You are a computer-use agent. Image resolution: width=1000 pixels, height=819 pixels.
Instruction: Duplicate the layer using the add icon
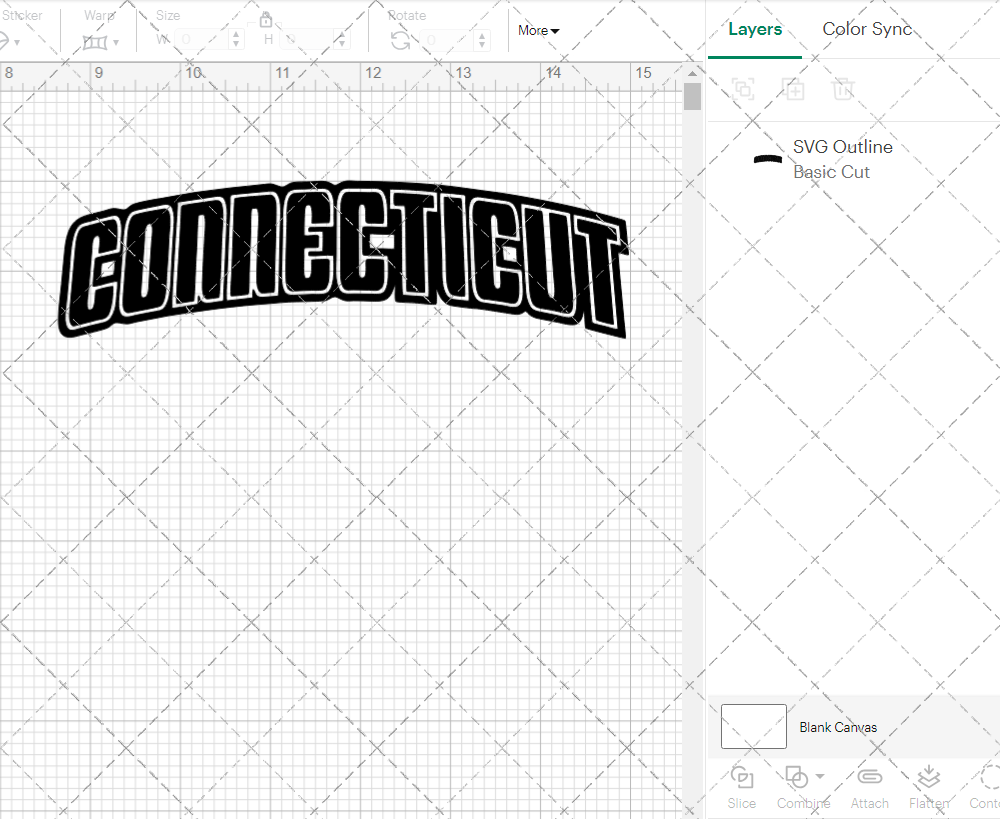[x=794, y=89]
